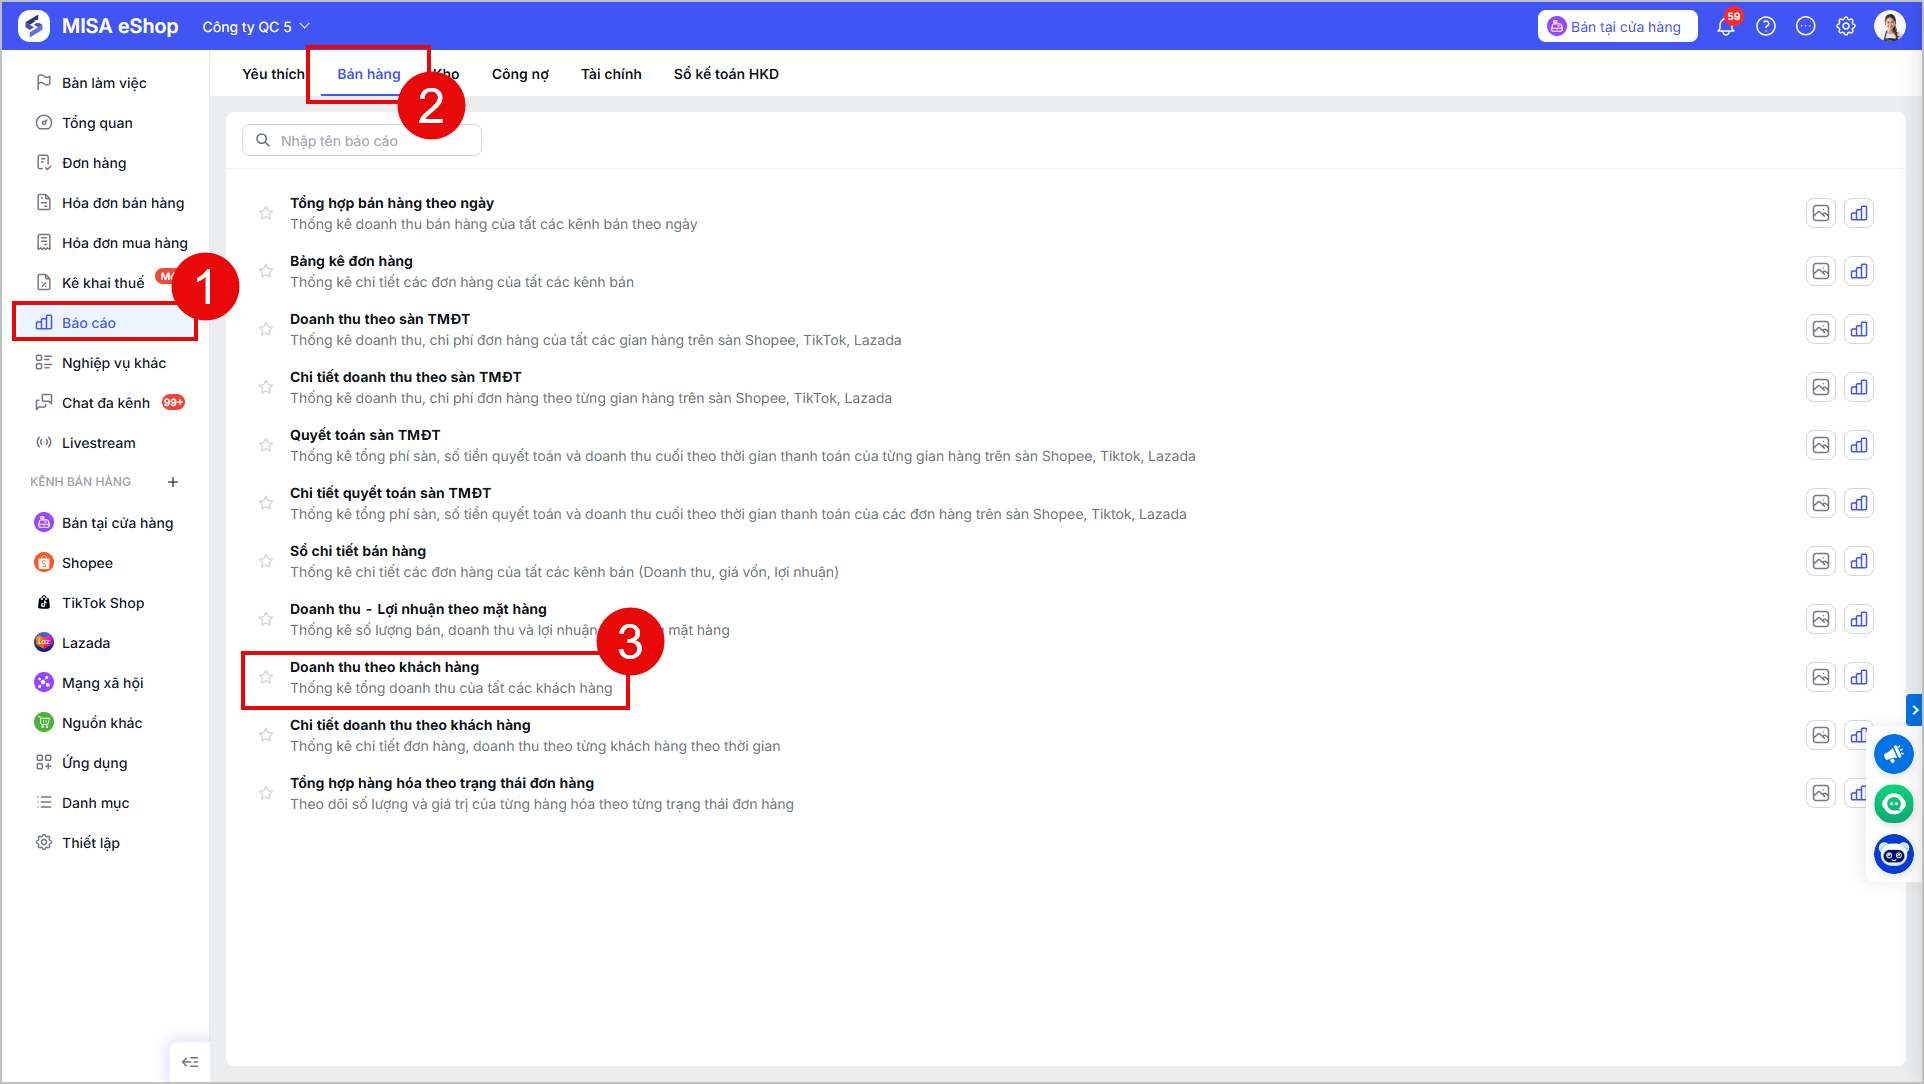Open chart view for Bảng kê đơn hàng
Viewport: 1924px width, 1084px height.
(x=1859, y=271)
